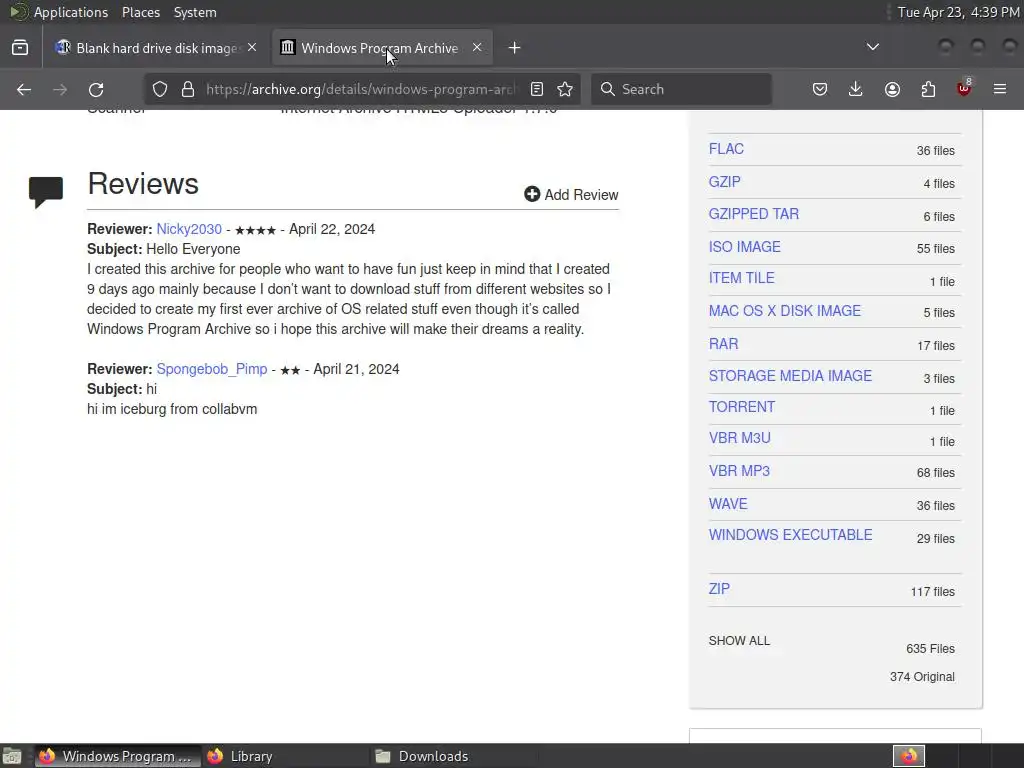
Task: Close the Windows Program Archive tab
Action: coord(477,48)
